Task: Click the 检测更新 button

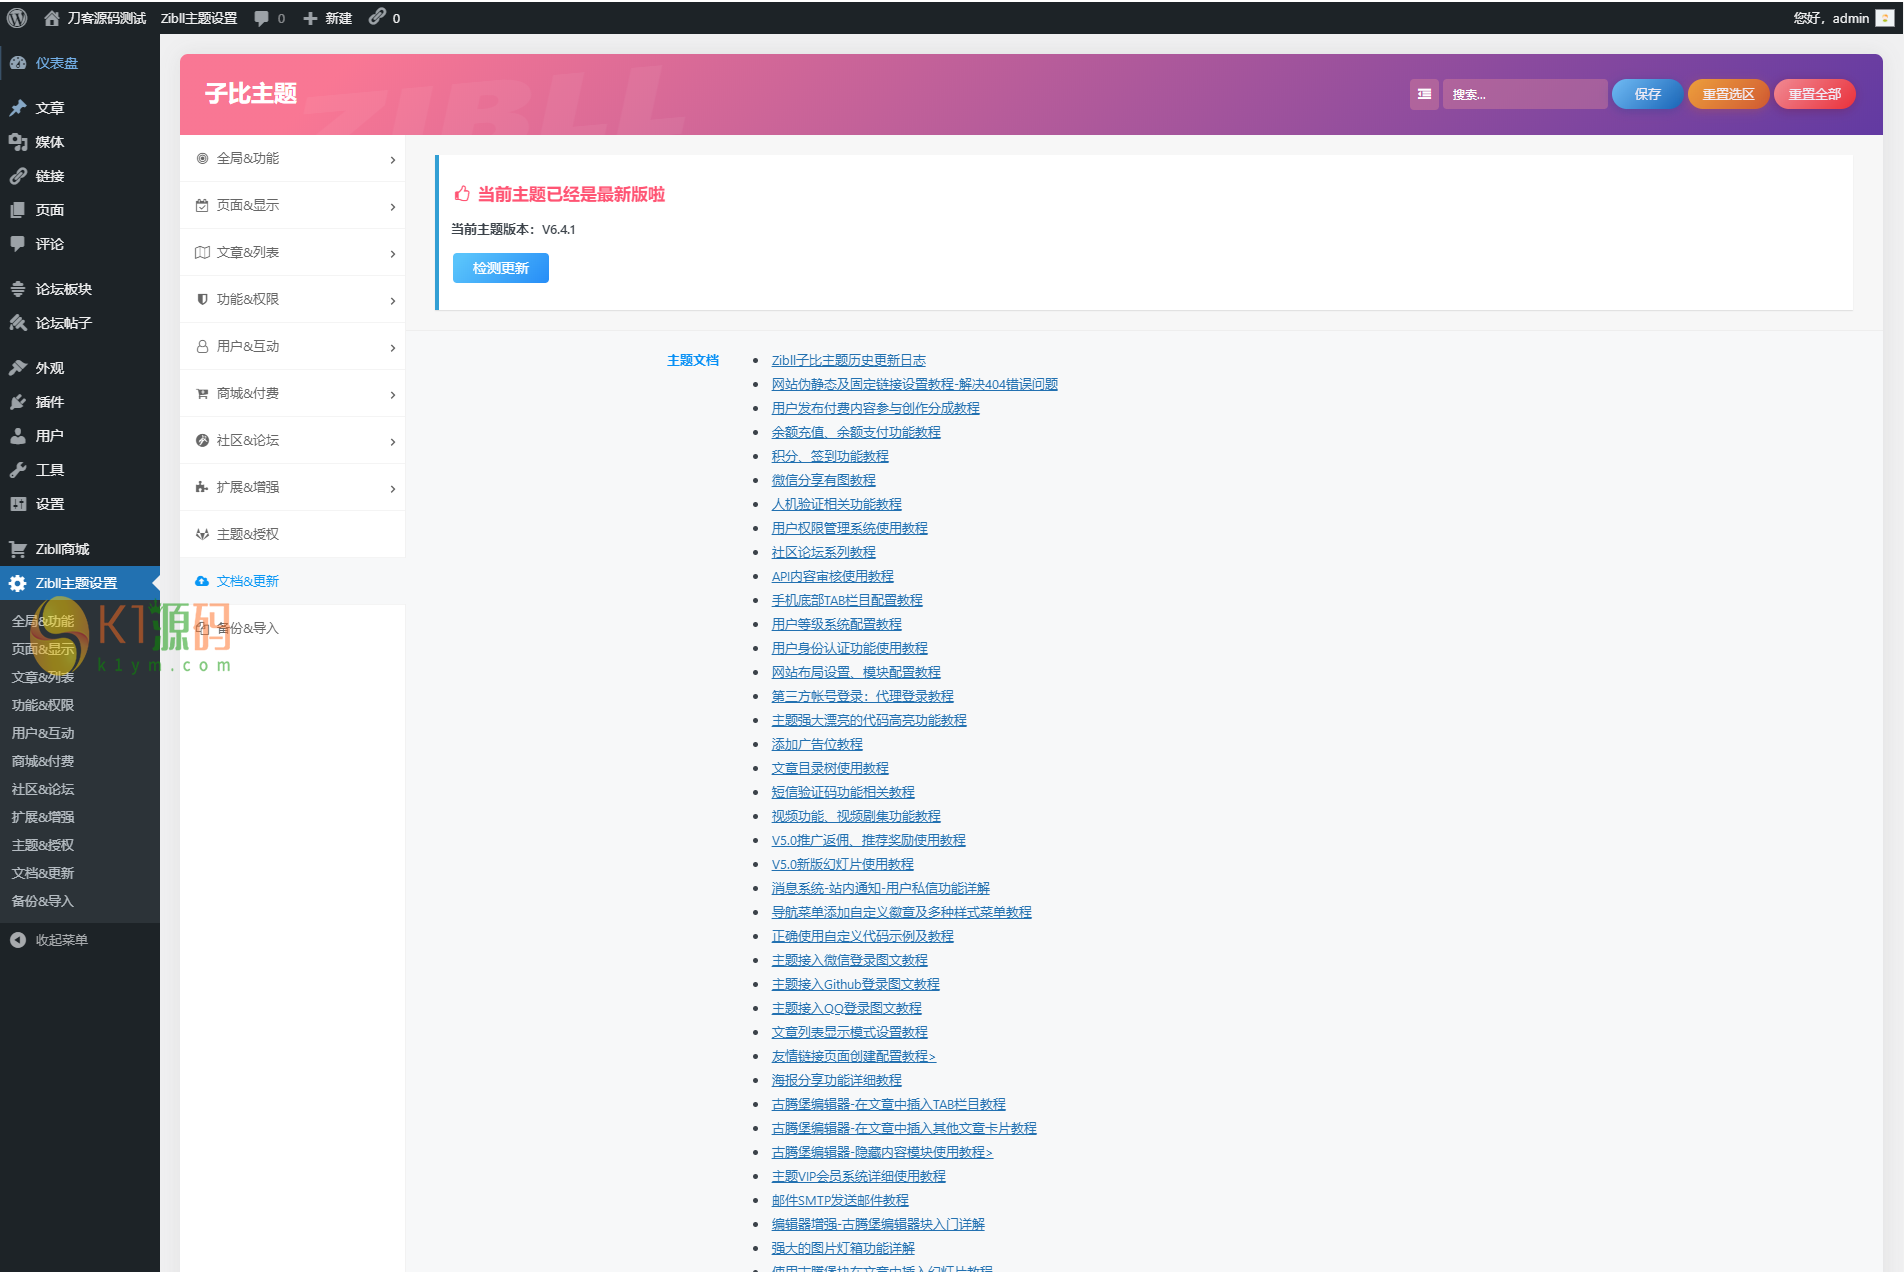Action: point(501,268)
